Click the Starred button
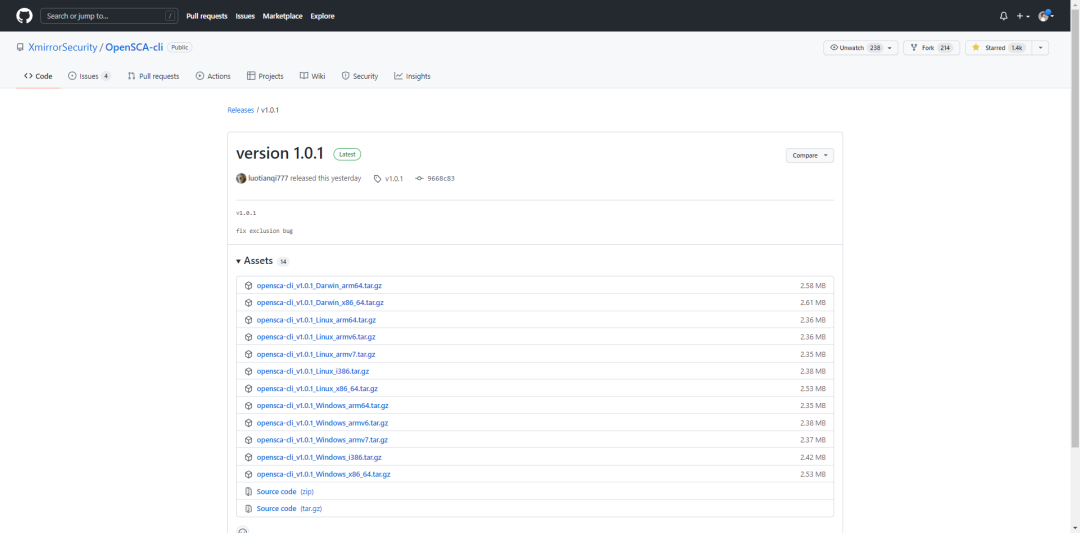 click(x=997, y=48)
